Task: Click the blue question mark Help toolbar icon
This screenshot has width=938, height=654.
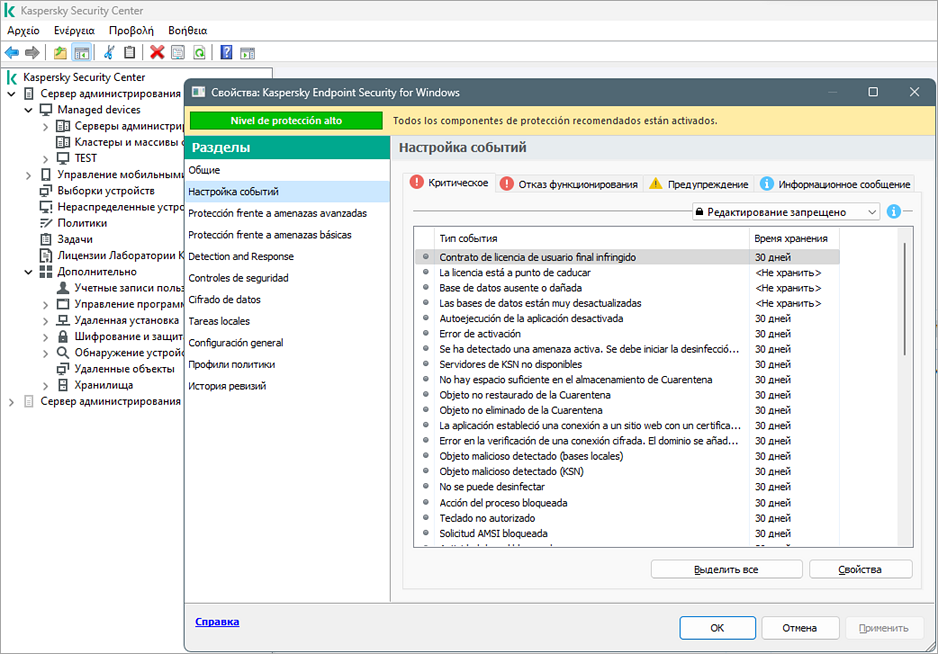Action: (226, 53)
